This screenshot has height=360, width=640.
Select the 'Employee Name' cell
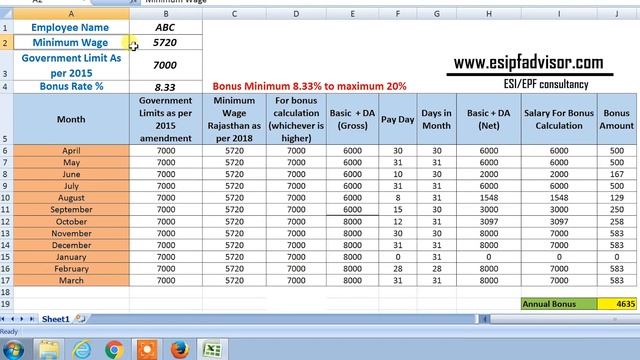(71, 27)
